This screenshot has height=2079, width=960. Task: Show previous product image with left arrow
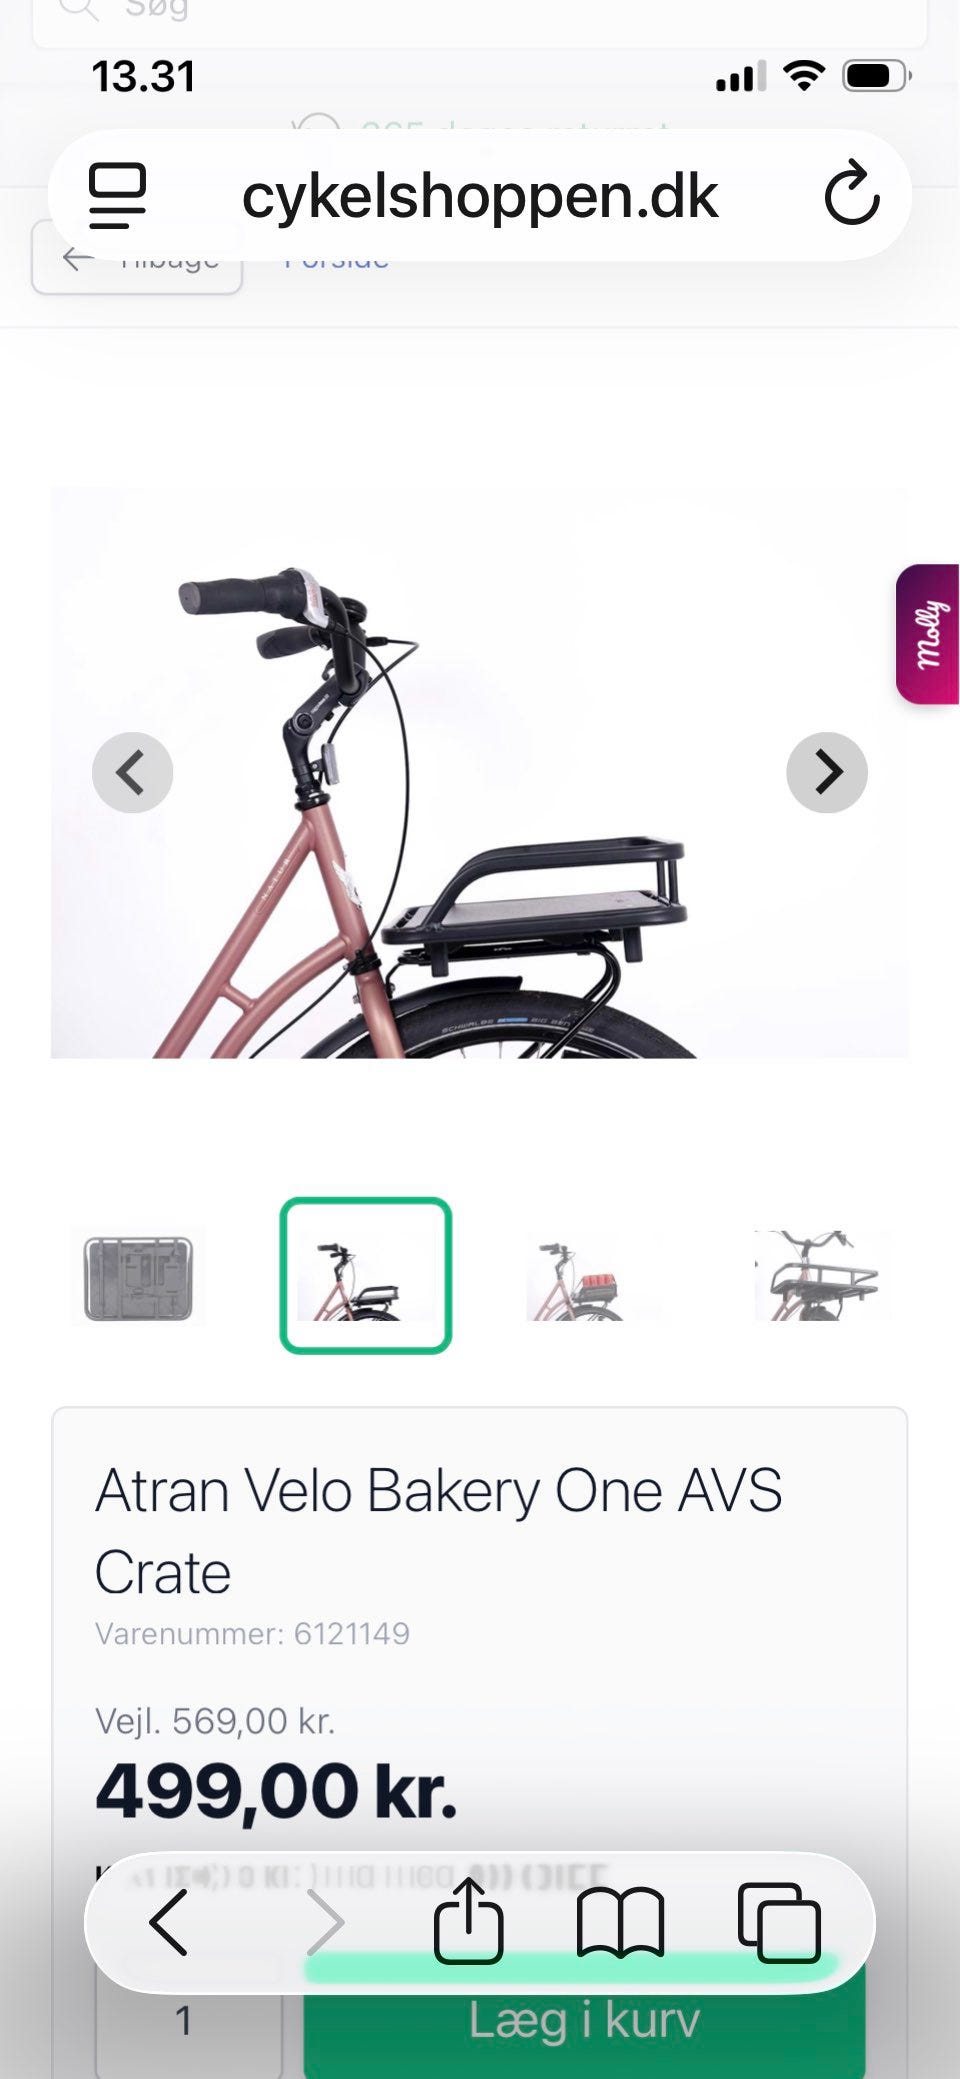[x=132, y=772]
